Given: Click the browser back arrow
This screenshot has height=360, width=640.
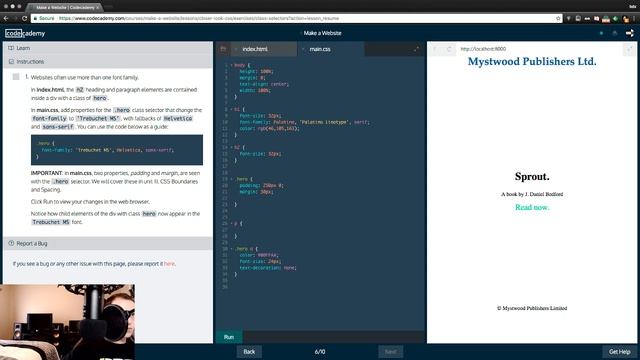Looking at the screenshot, I should 6,18.
